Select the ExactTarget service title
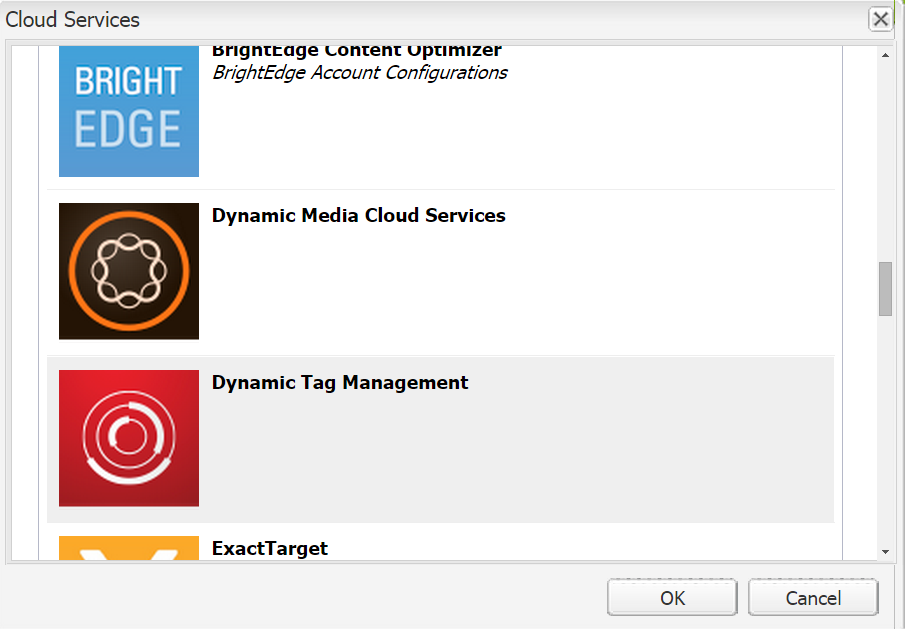This screenshot has width=905, height=629. pos(270,548)
